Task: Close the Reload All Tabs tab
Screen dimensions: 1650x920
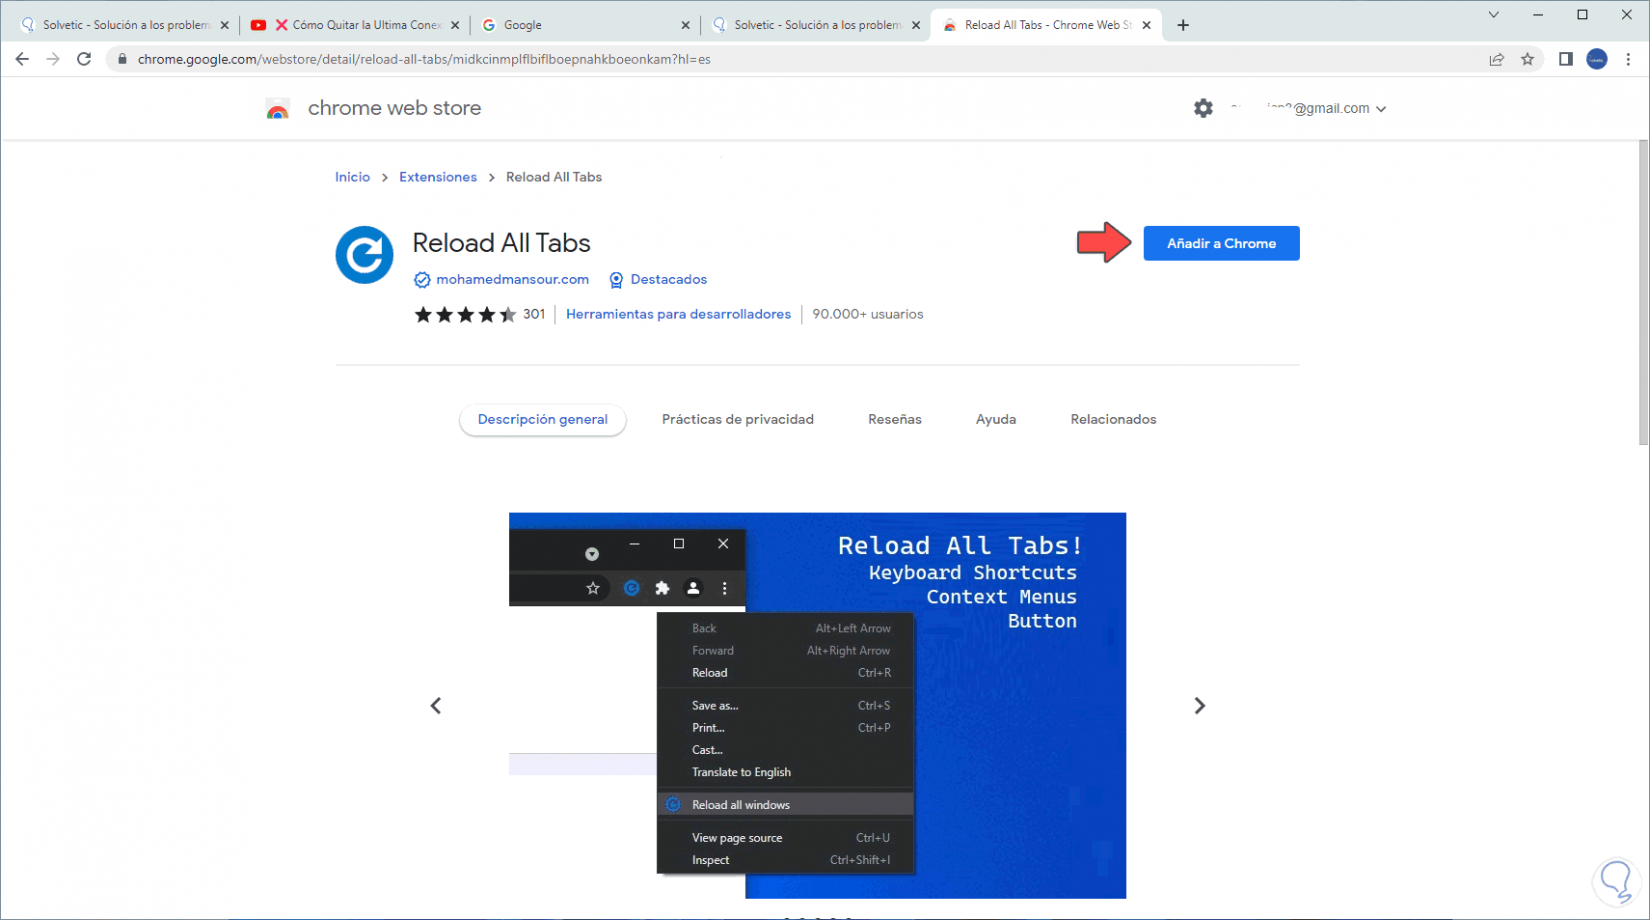Action: pyautogui.click(x=1146, y=25)
